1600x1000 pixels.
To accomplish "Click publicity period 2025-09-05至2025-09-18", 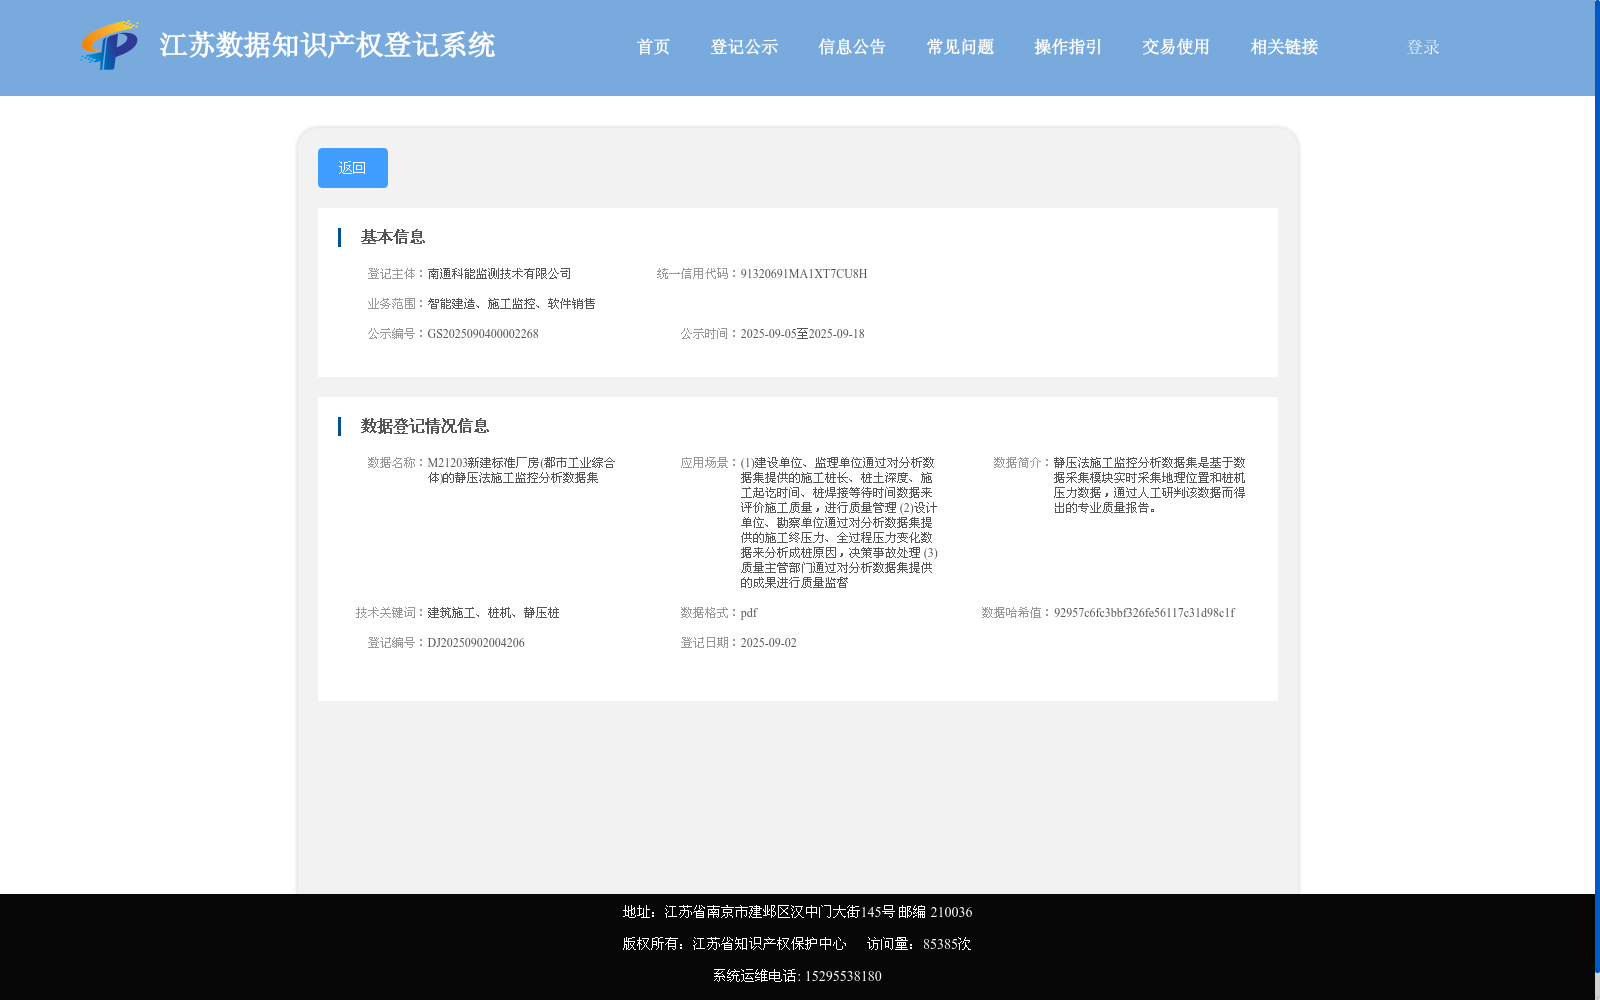I will (x=802, y=334).
